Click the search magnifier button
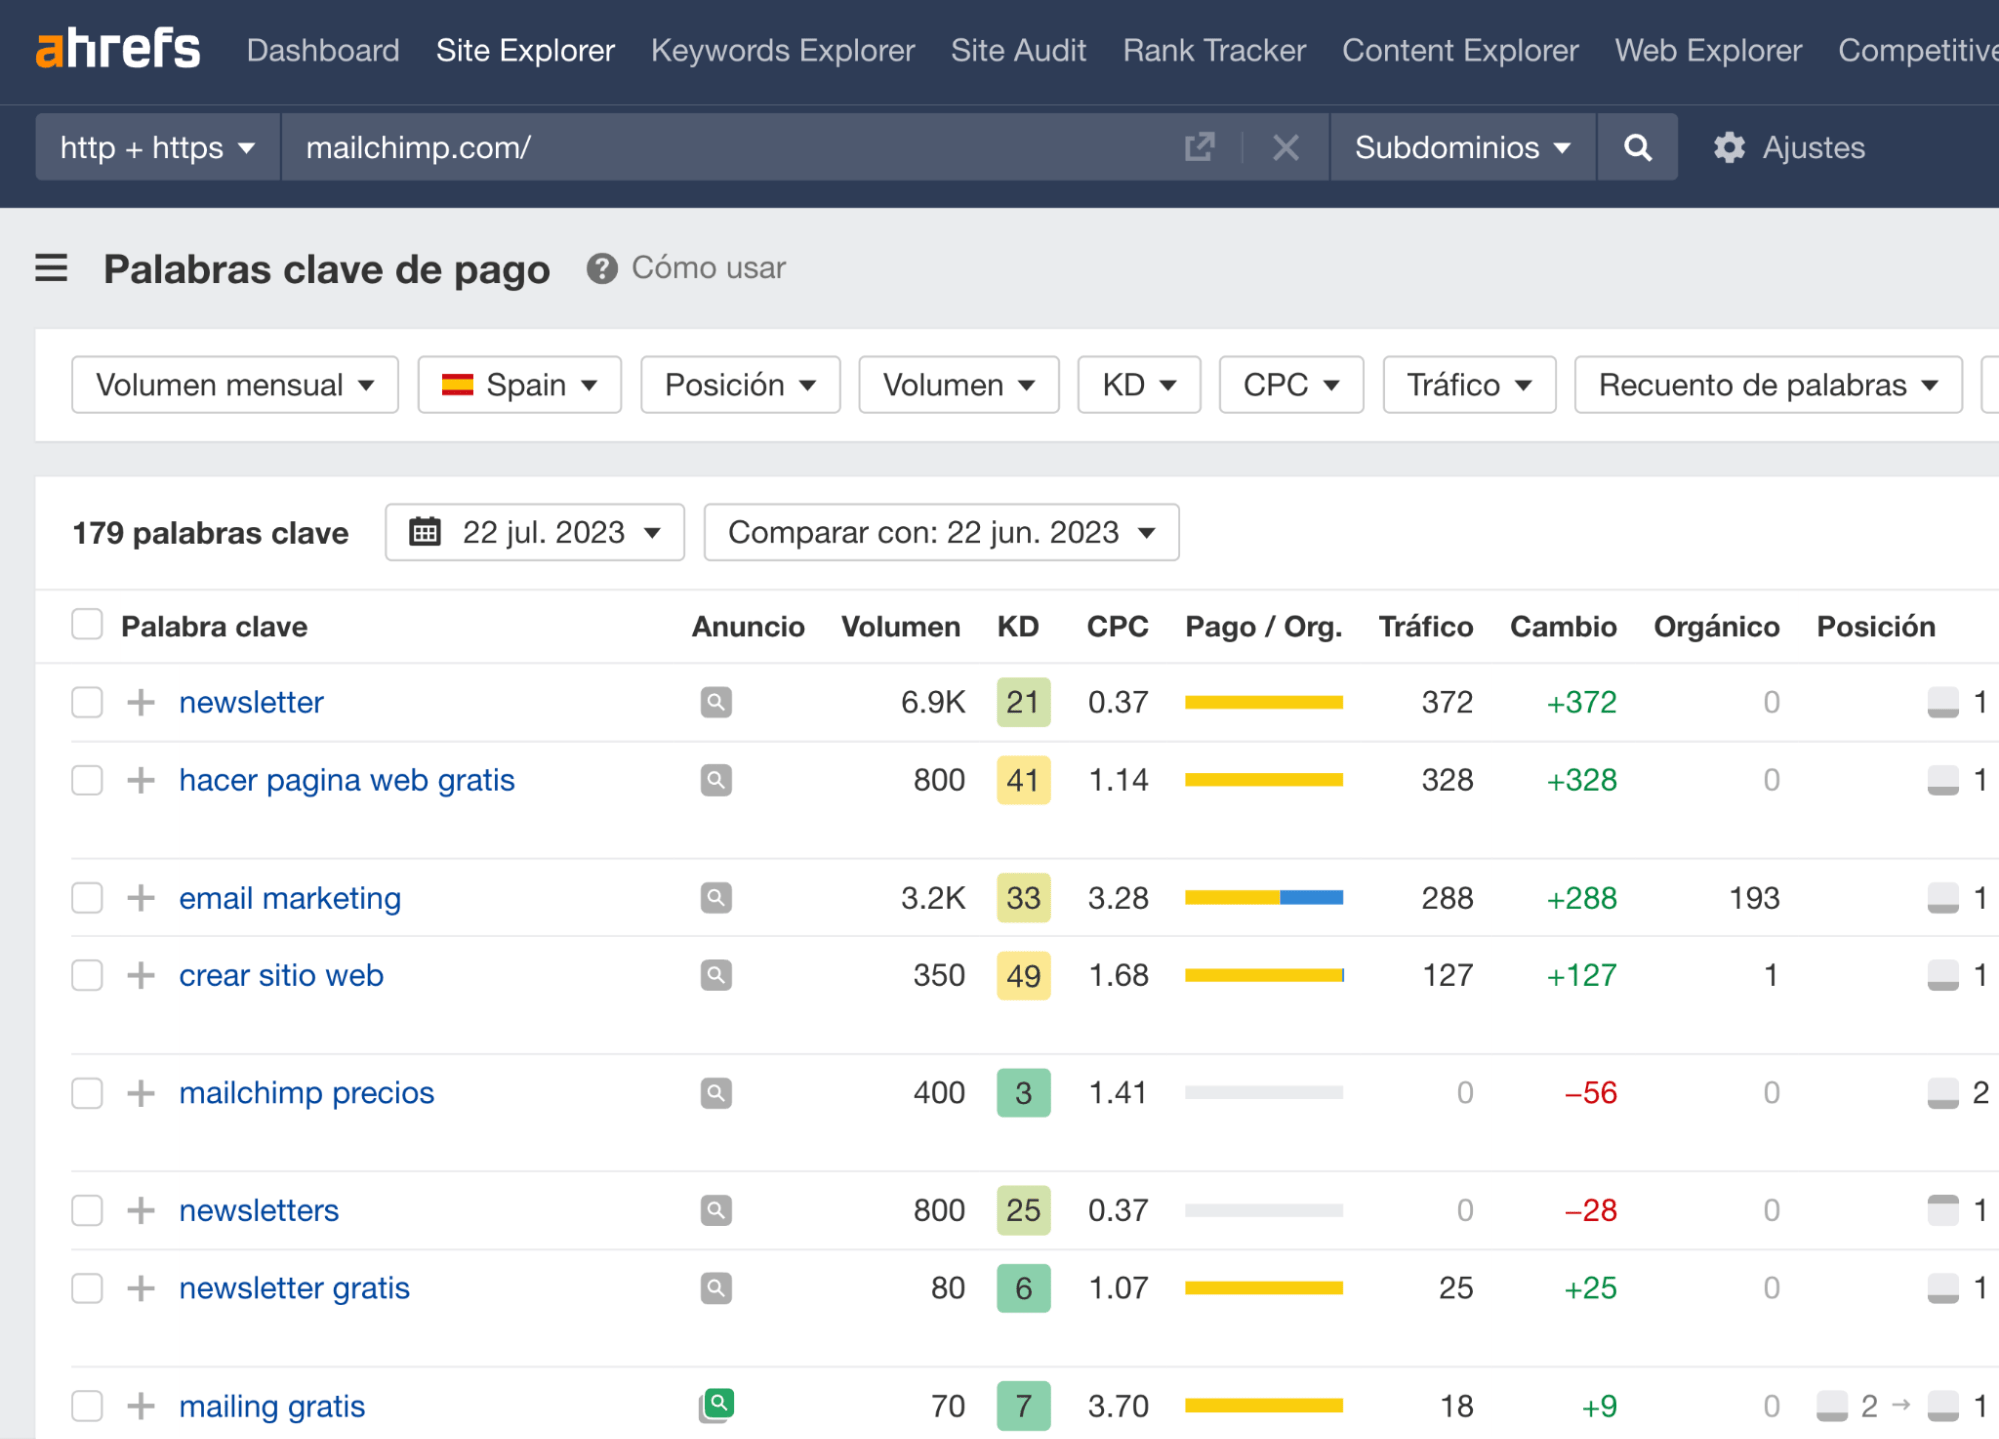 coord(1637,148)
